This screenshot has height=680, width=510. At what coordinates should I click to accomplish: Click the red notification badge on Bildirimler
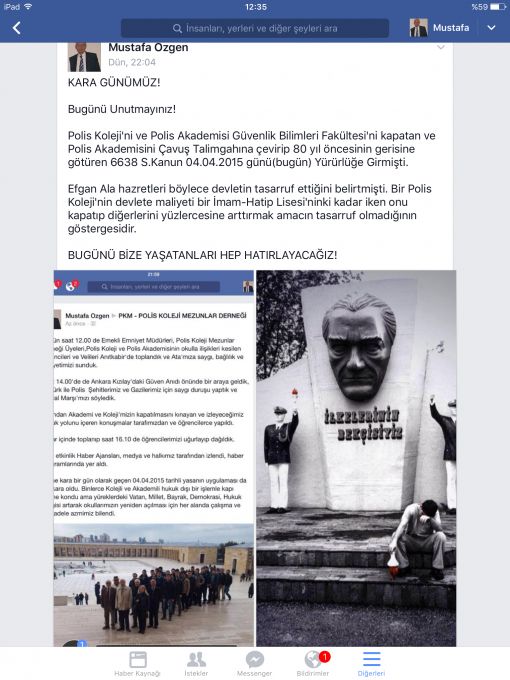pyautogui.click(x=324, y=657)
